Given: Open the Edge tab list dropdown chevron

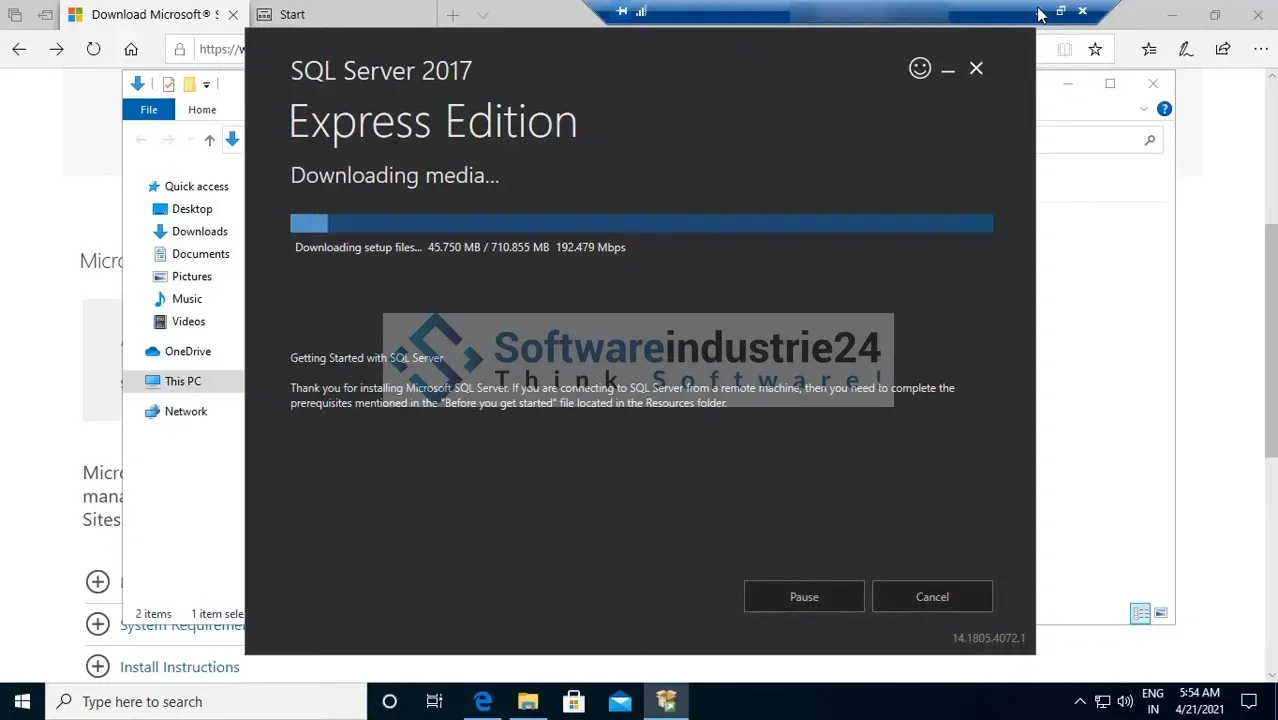Looking at the screenshot, I should click(x=483, y=15).
